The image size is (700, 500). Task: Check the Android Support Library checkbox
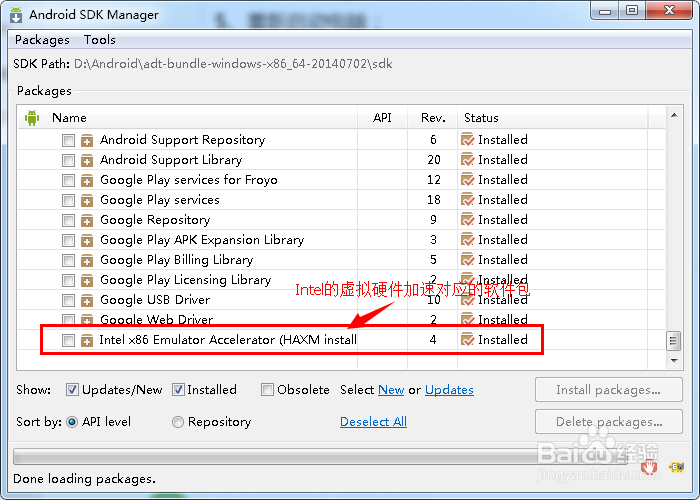point(68,160)
